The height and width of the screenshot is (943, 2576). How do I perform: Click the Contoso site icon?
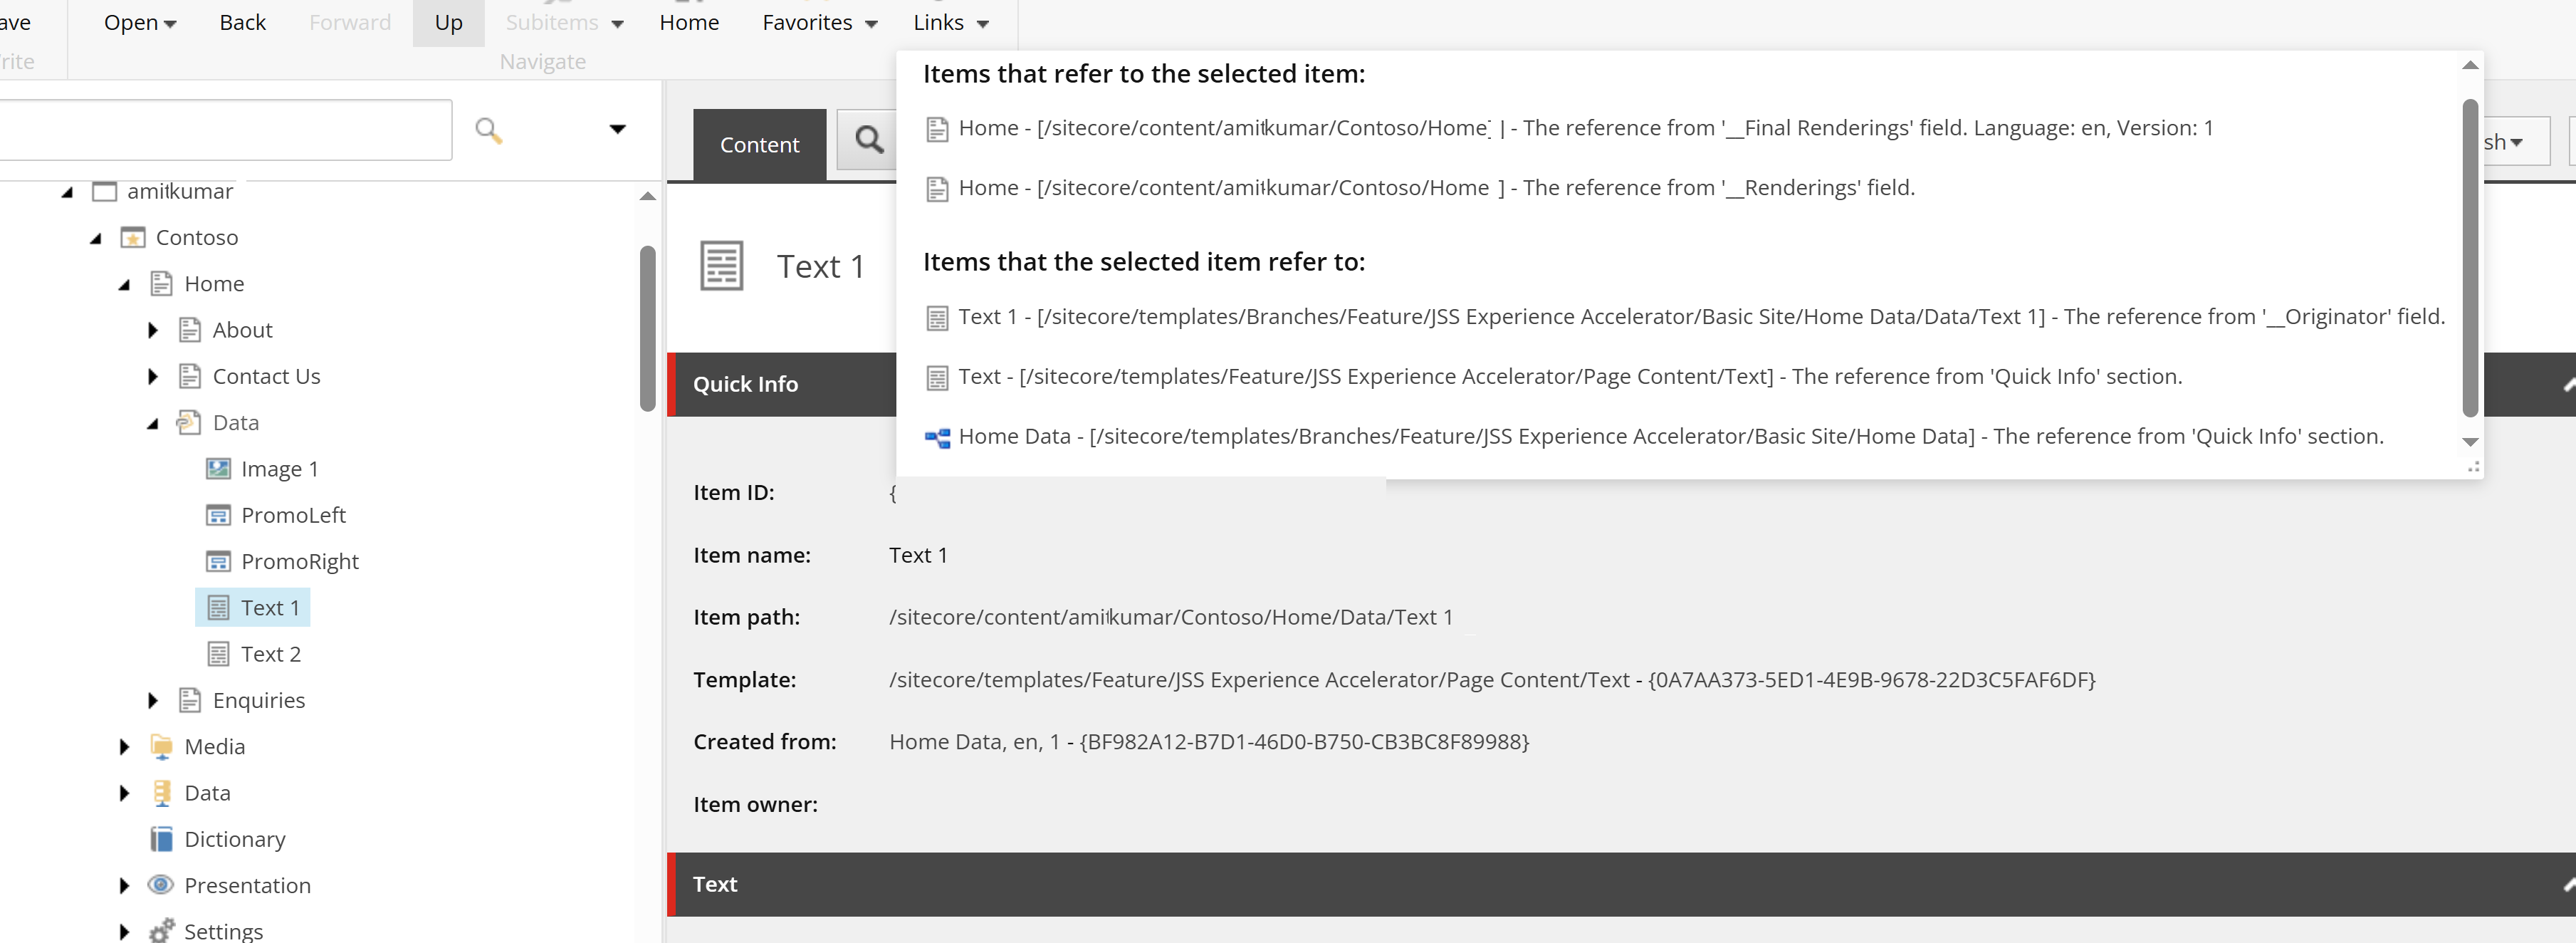click(133, 238)
